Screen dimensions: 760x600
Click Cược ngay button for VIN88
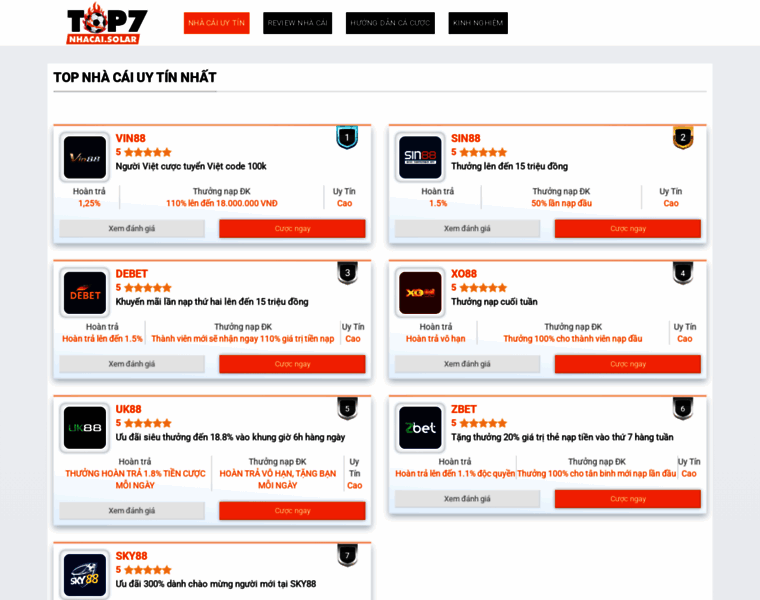tap(292, 229)
